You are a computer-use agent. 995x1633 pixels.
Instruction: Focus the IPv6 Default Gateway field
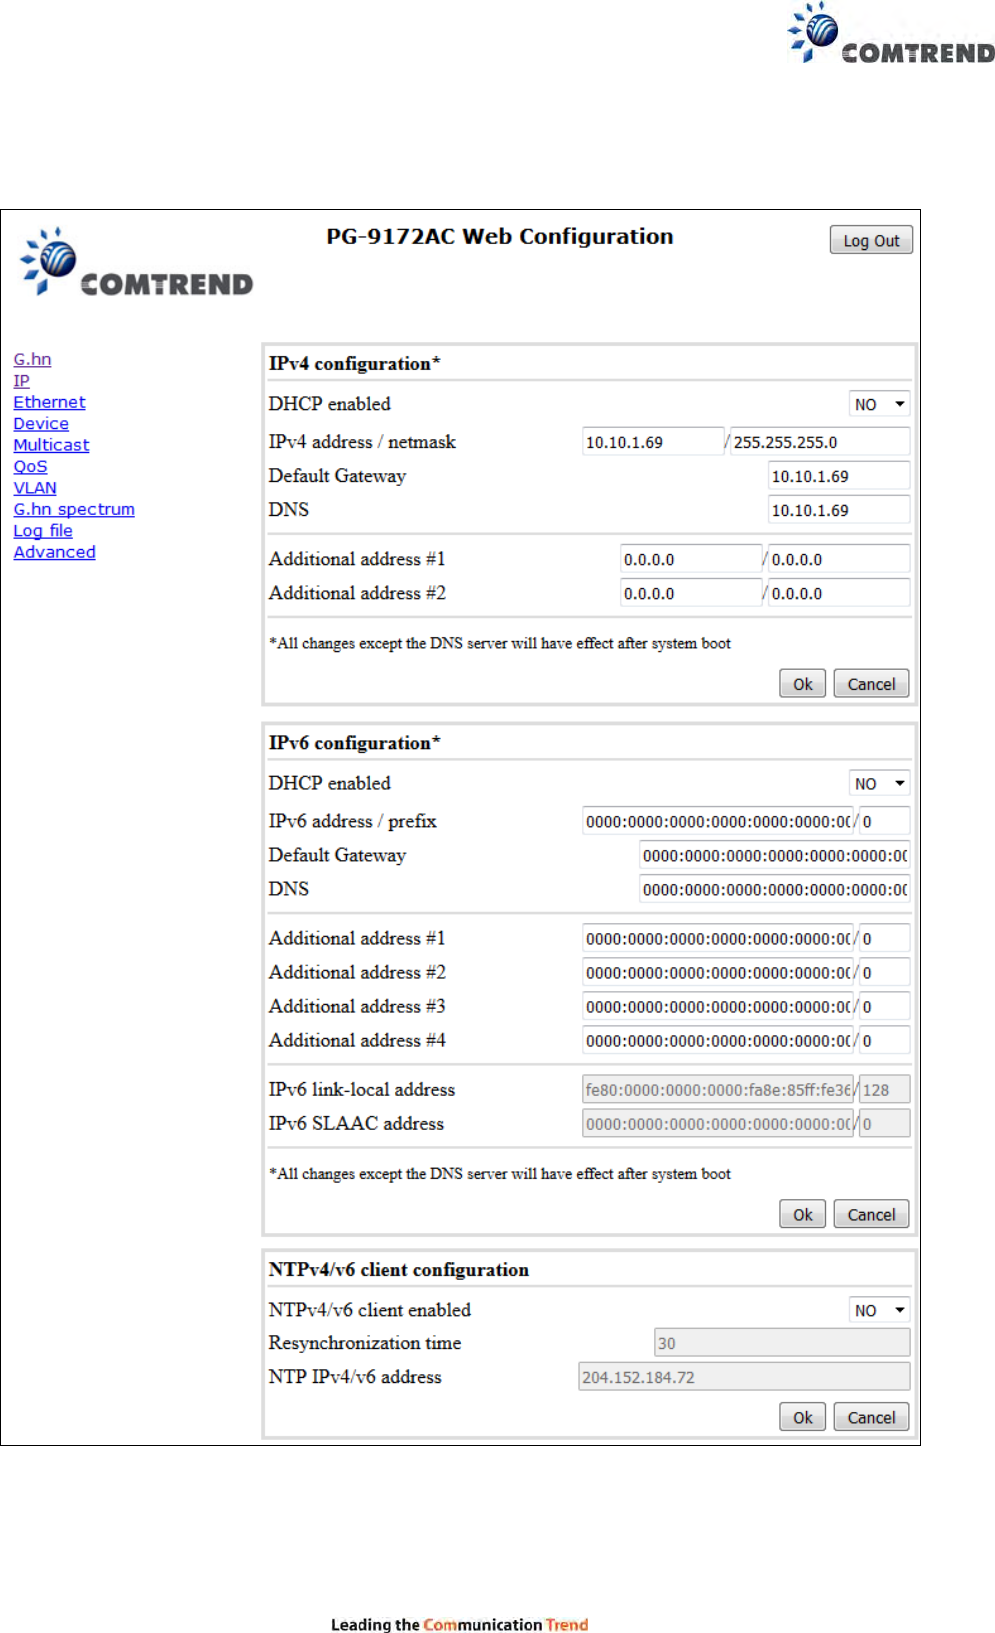click(x=775, y=855)
